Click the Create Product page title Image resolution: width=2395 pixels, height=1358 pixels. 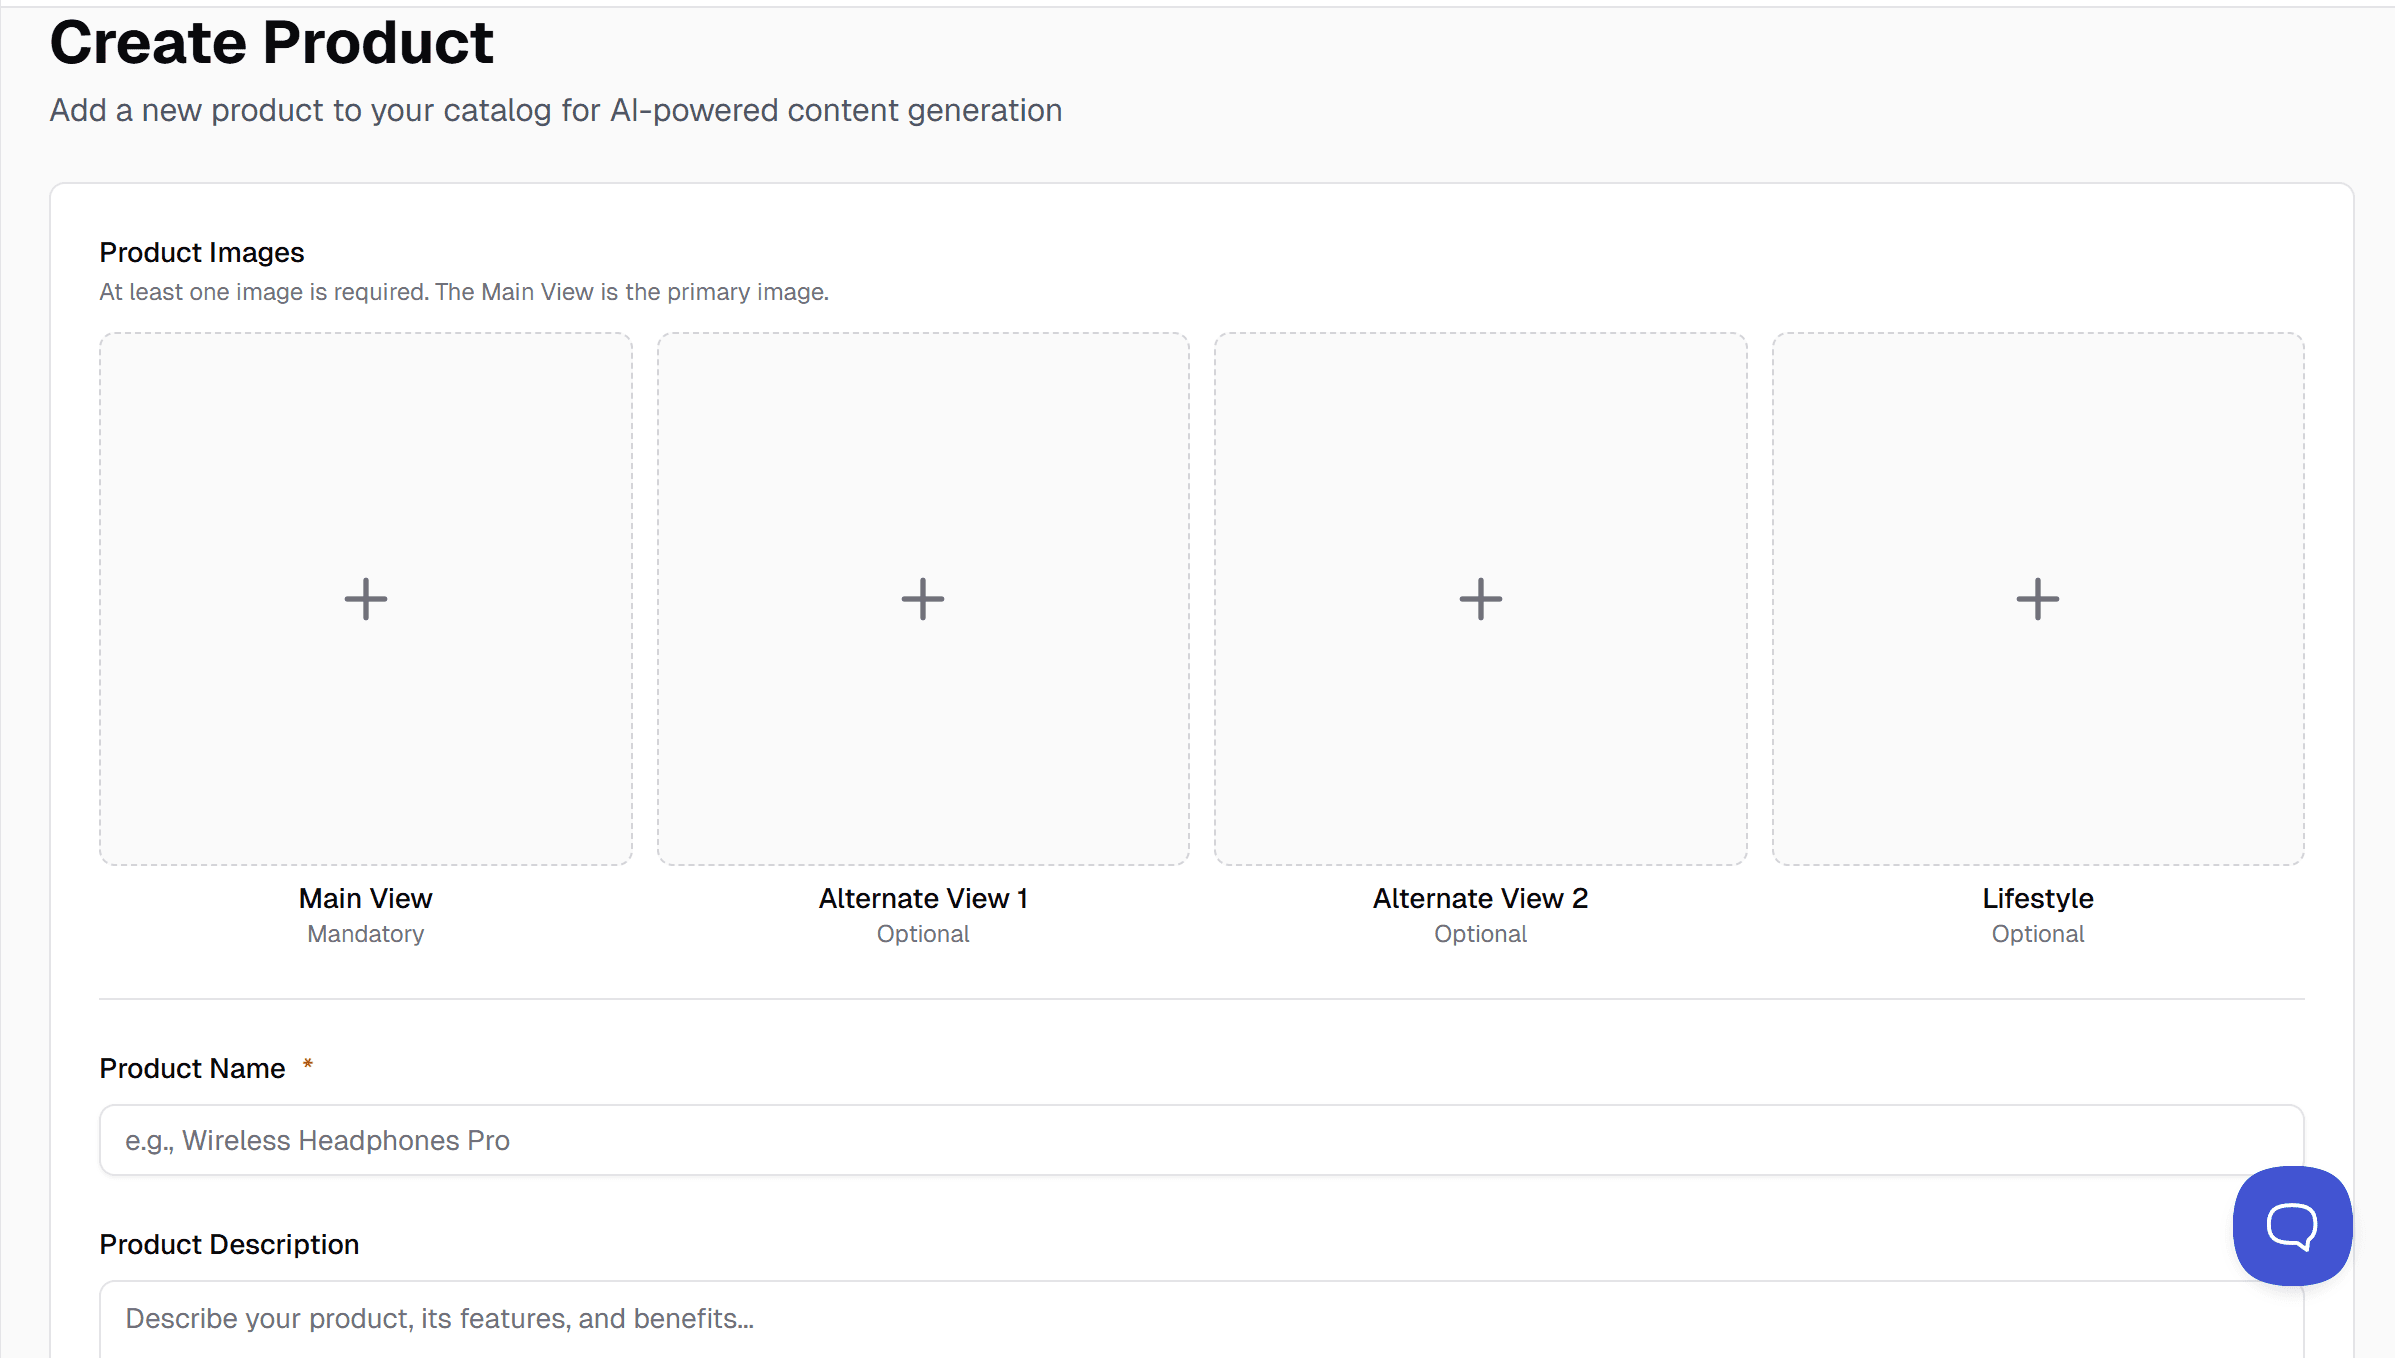coord(272,43)
